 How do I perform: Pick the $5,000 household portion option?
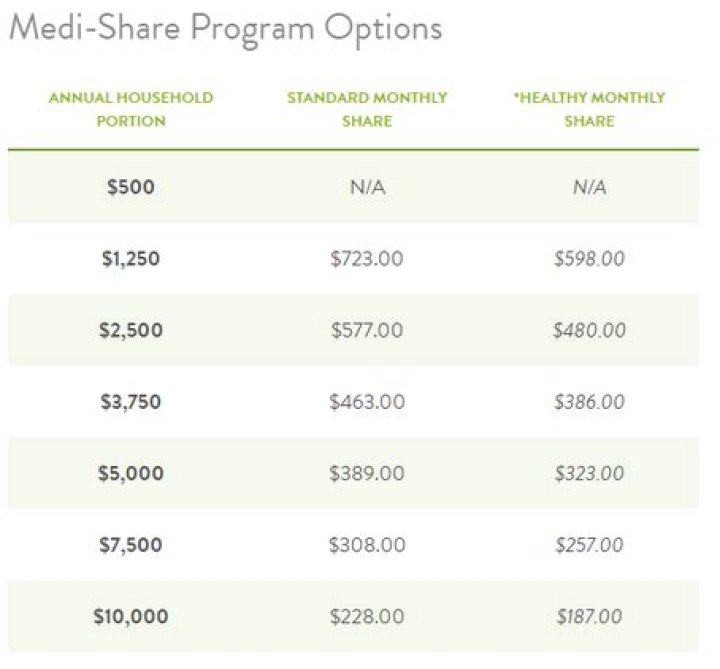pyautogui.click(x=131, y=473)
